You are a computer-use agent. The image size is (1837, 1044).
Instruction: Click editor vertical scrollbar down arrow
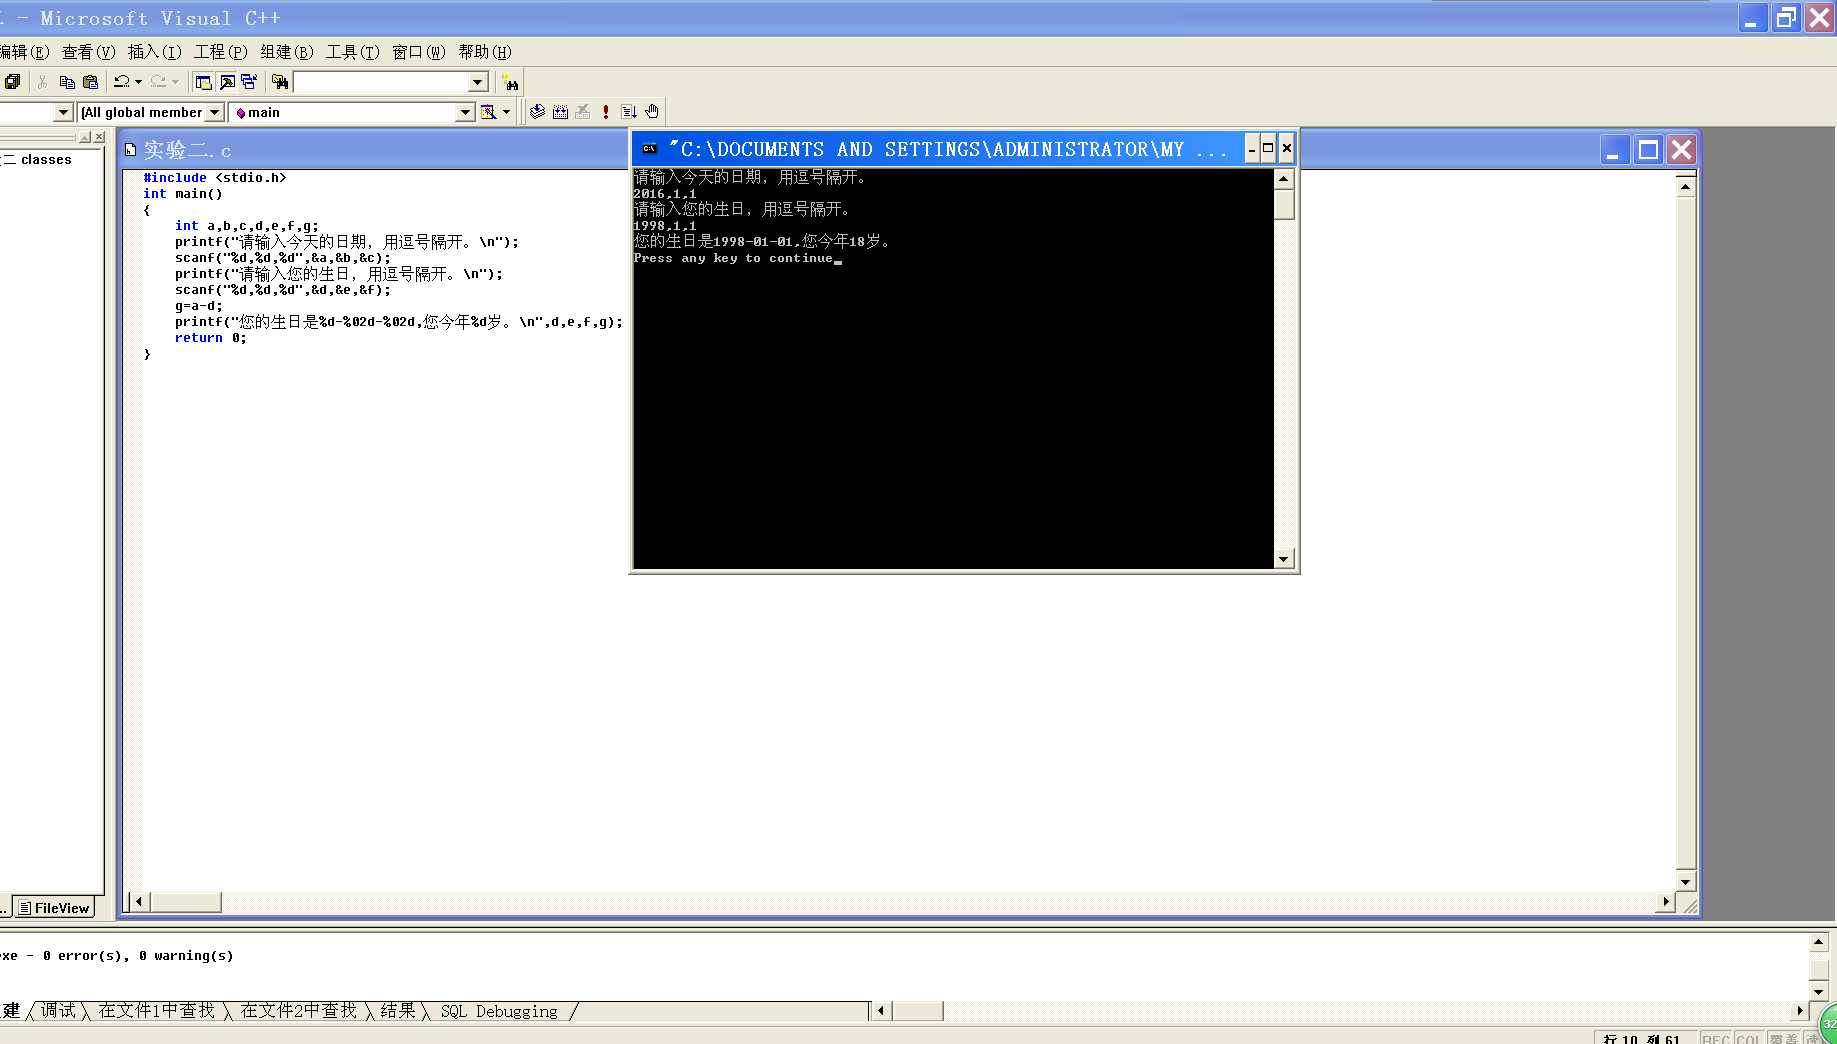coord(1686,882)
